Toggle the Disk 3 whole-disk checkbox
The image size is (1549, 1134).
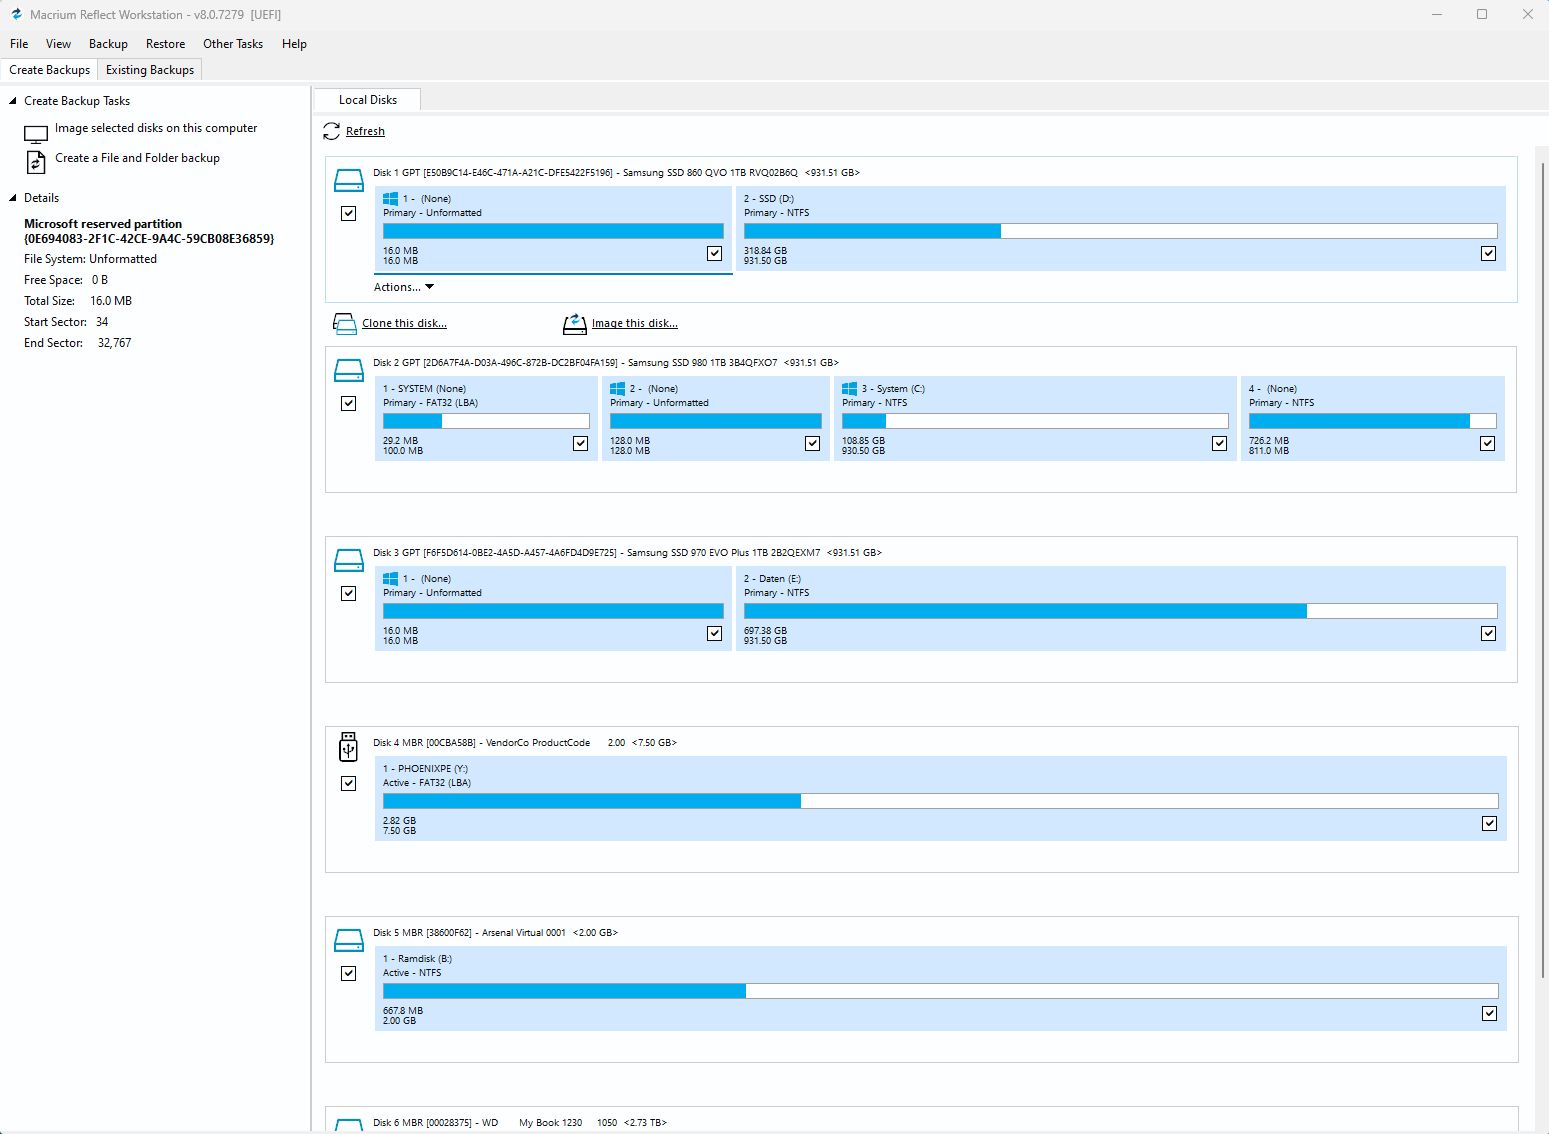point(348,593)
